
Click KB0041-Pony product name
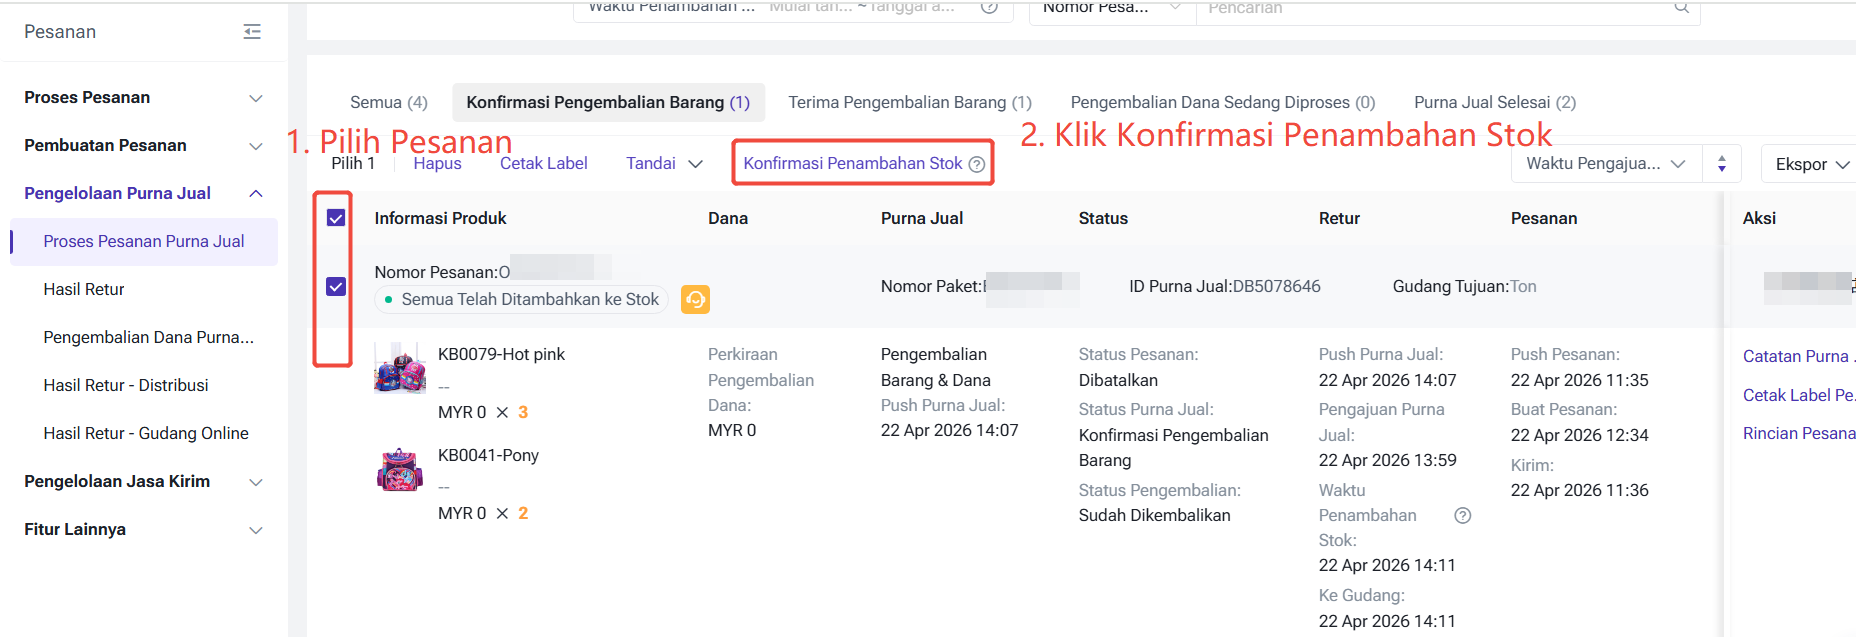coord(488,456)
